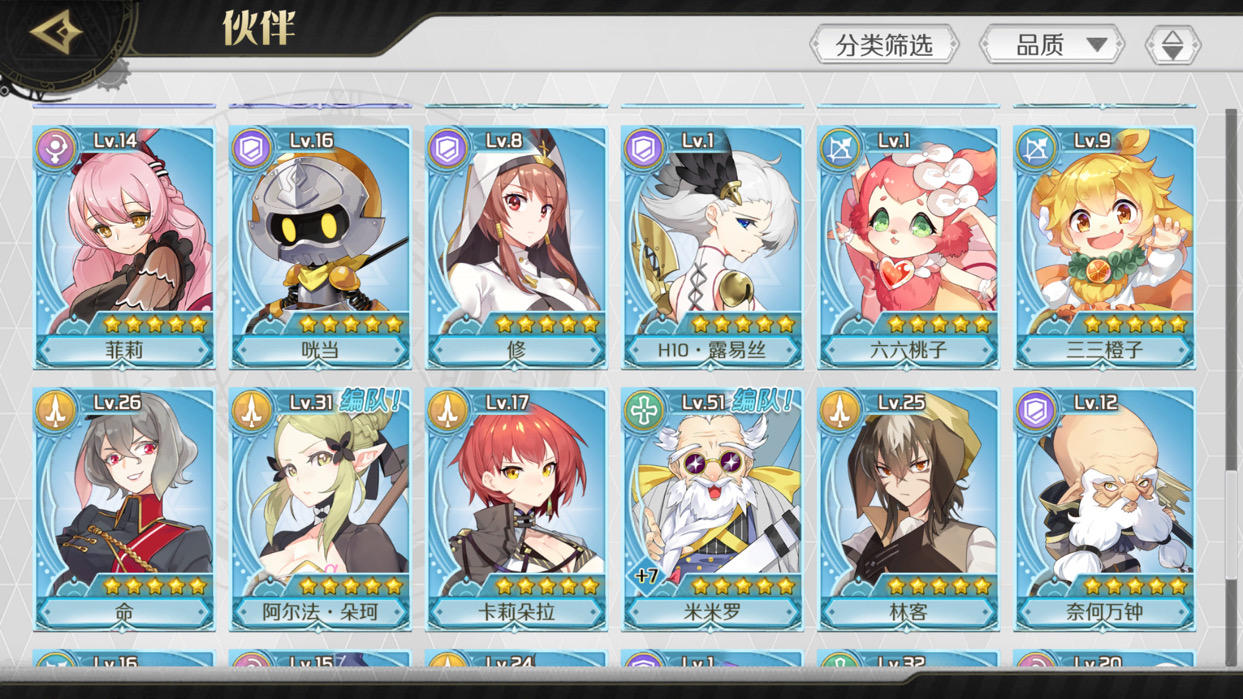Image resolution: width=1243 pixels, height=699 pixels.
Task: Click the shield icon on 奈何万钟's card
Action: coord(1036,411)
